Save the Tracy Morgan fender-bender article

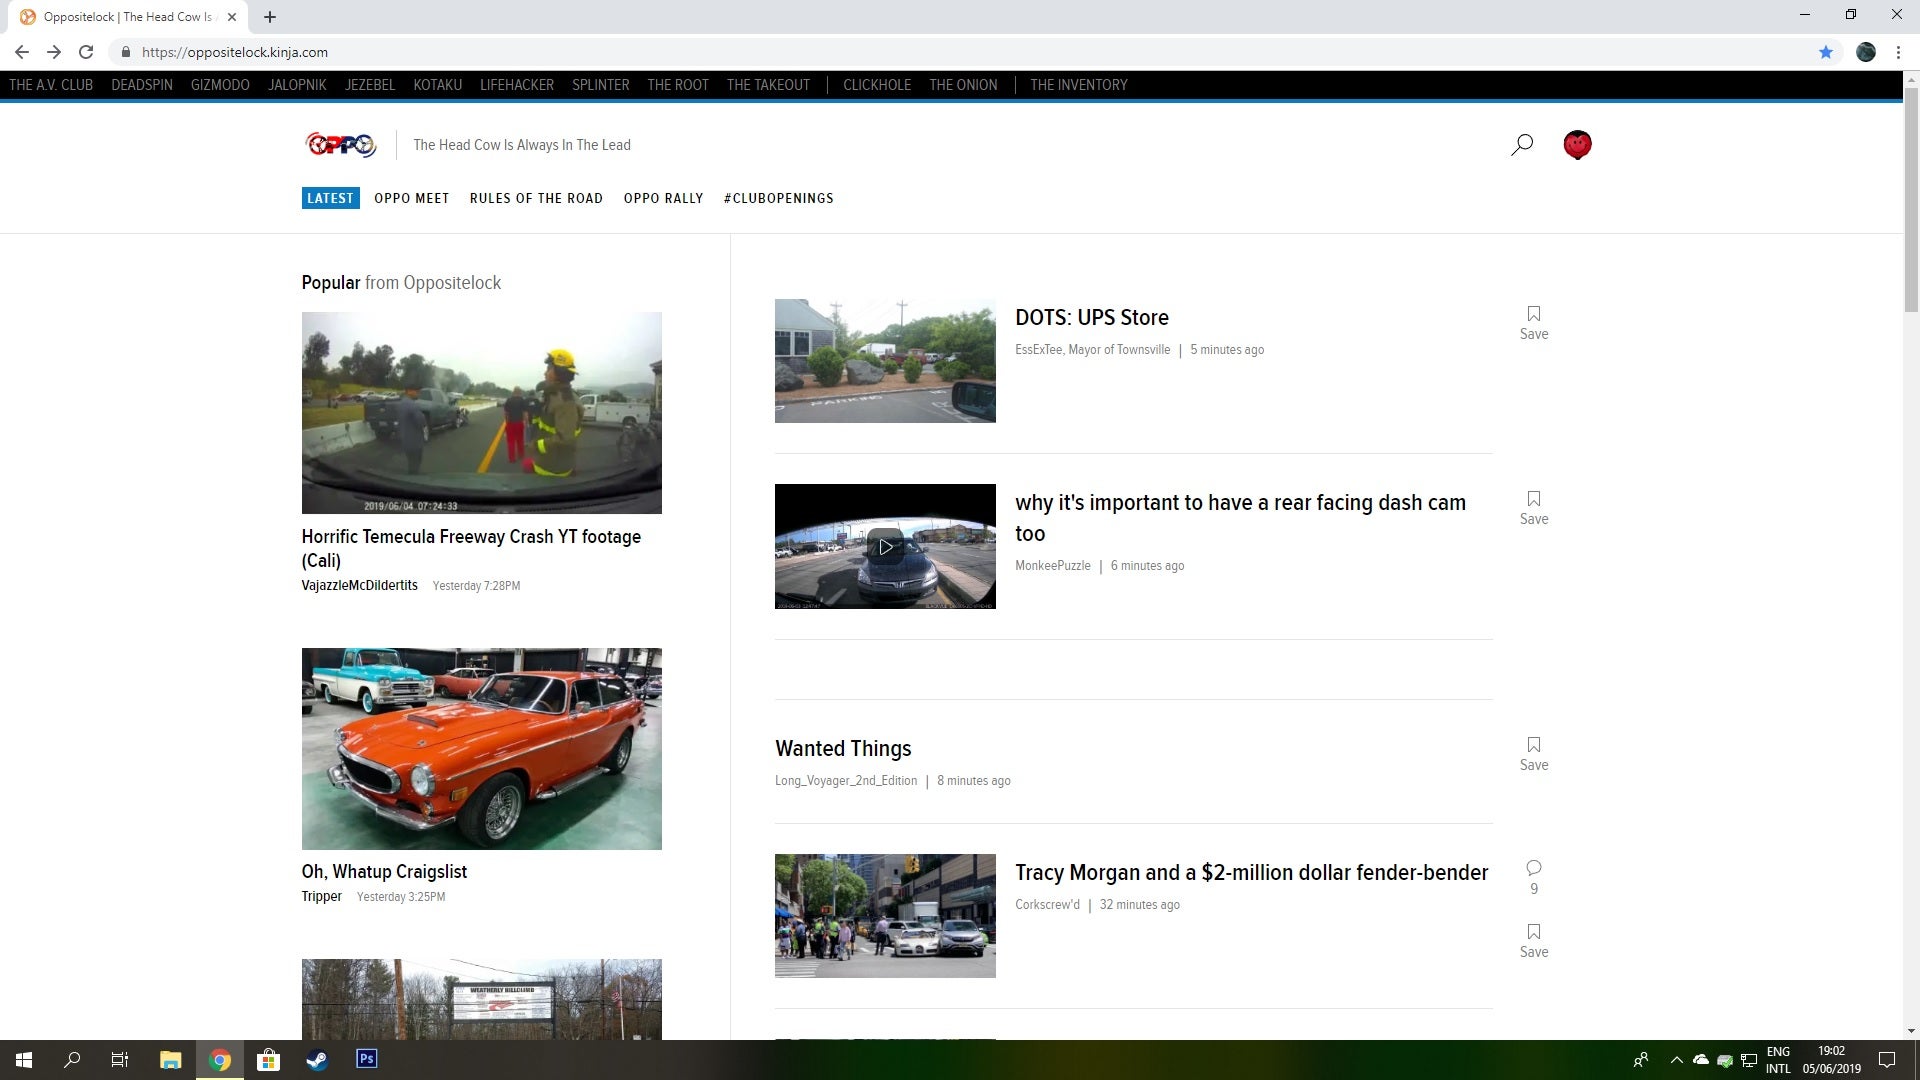(x=1533, y=942)
